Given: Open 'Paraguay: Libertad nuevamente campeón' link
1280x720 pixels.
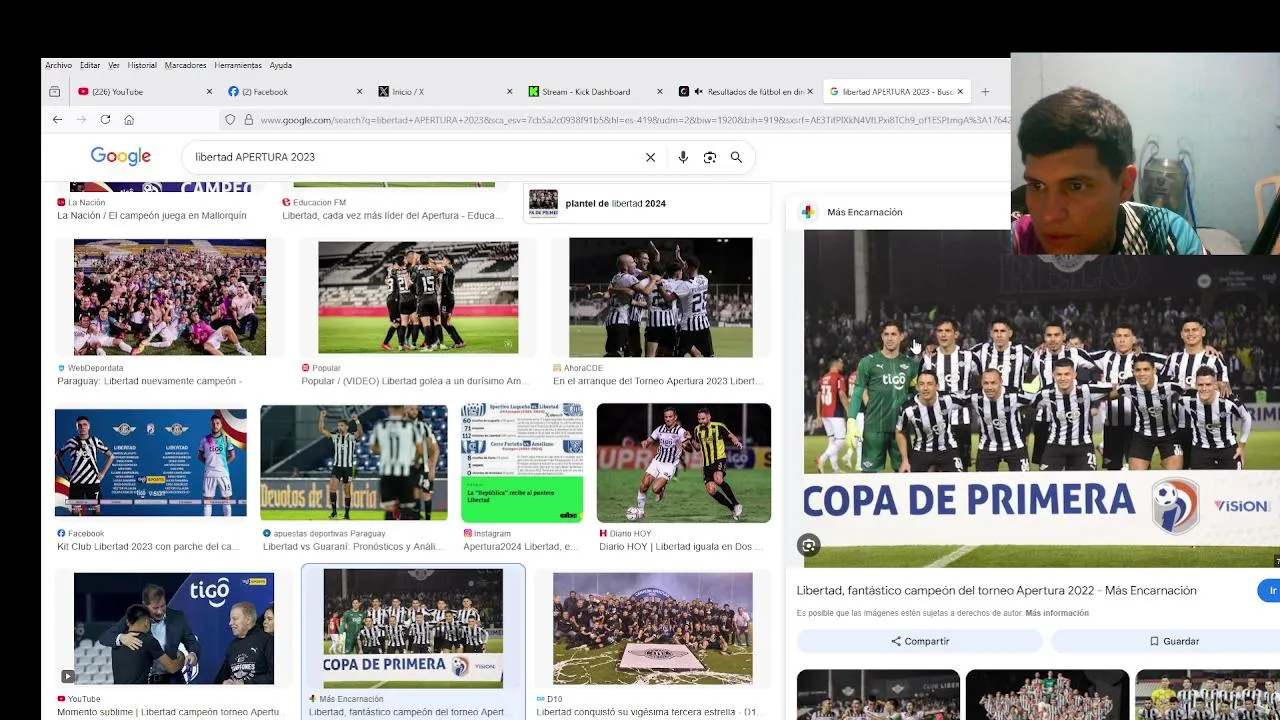Looking at the screenshot, I should point(149,381).
